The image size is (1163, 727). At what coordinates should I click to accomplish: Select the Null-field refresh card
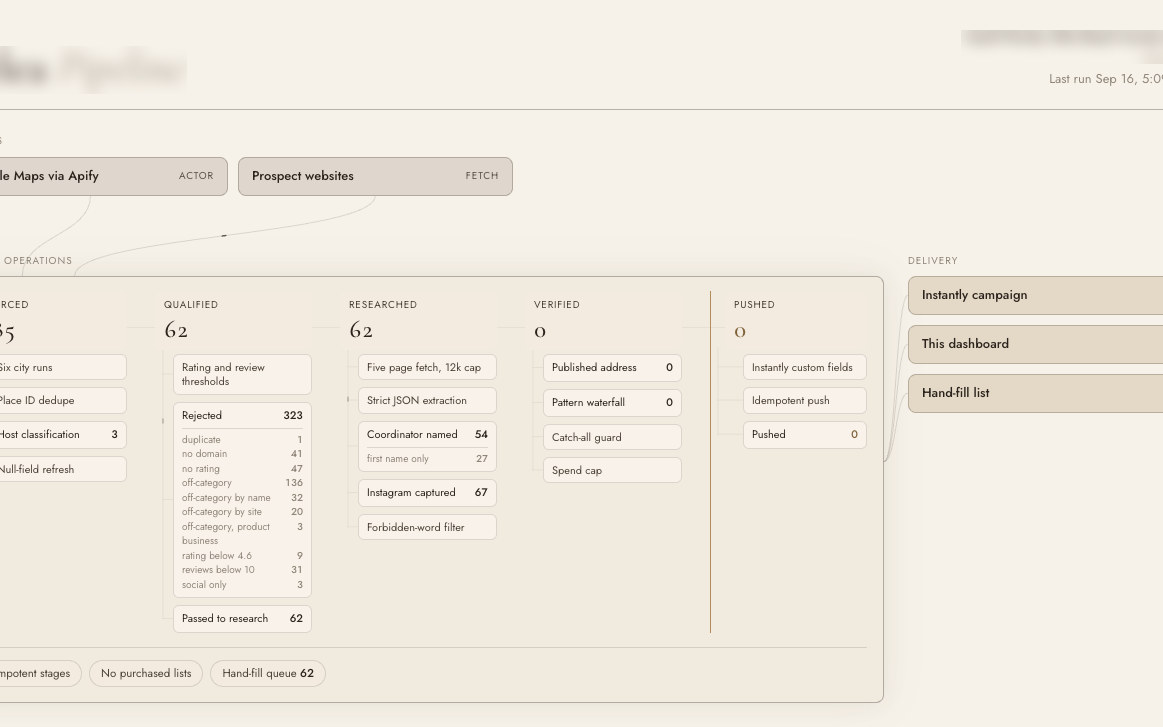coord(63,470)
